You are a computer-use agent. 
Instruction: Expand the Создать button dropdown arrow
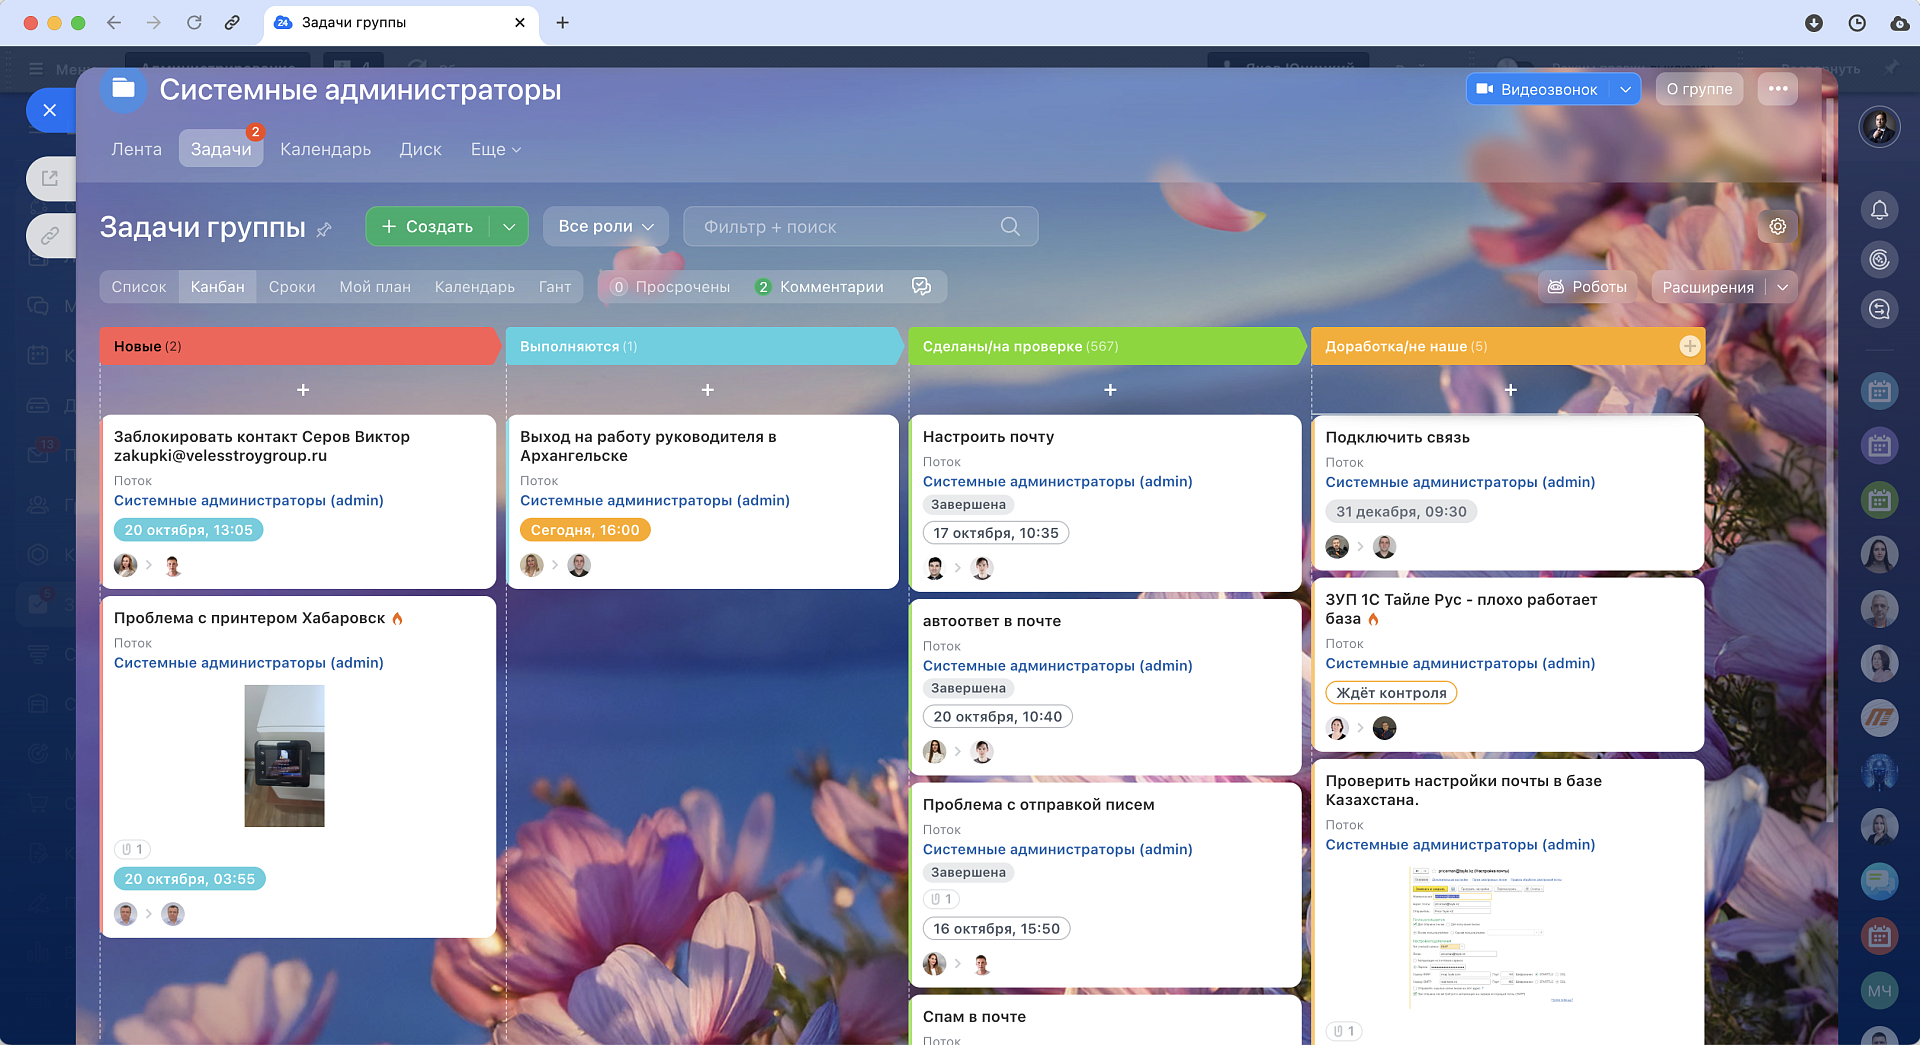coord(509,227)
